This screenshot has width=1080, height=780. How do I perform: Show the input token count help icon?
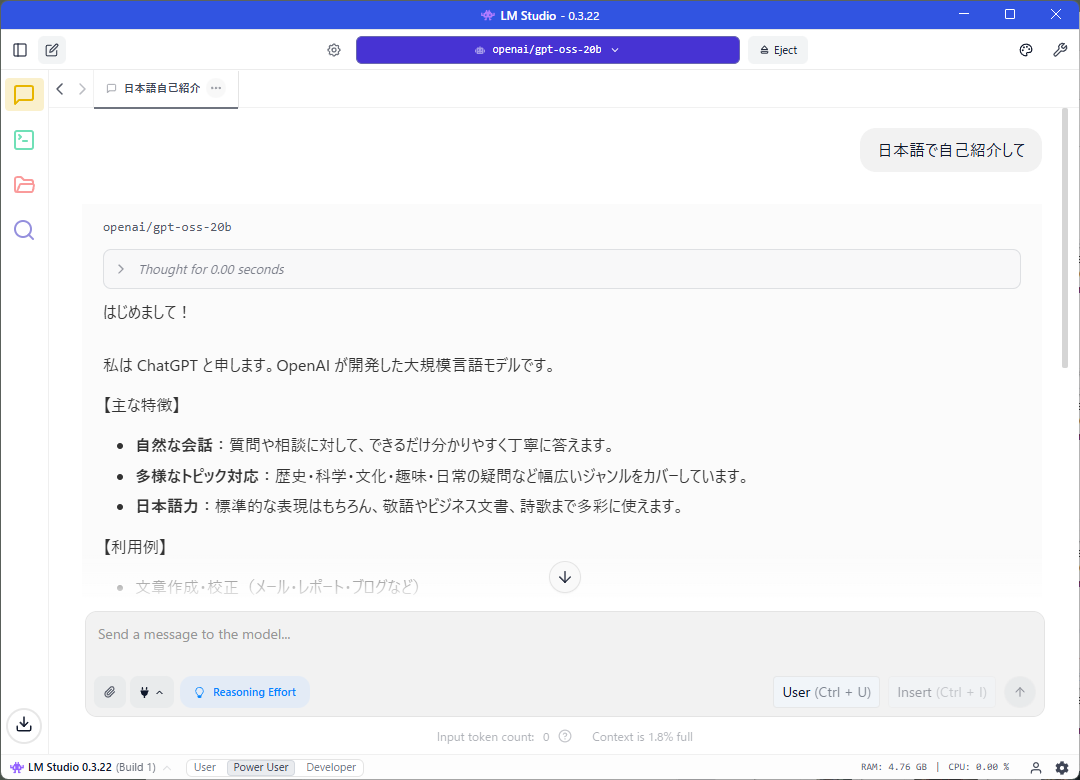pos(565,736)
